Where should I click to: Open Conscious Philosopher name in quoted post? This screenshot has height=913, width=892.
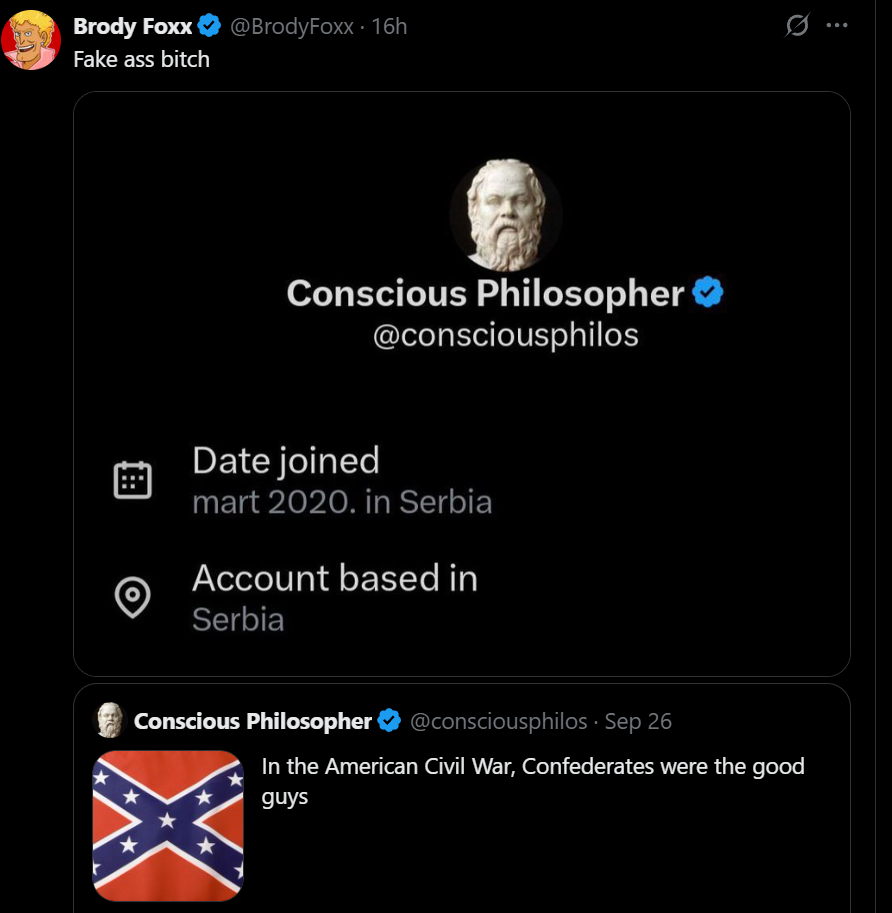(x=252, y=721)
